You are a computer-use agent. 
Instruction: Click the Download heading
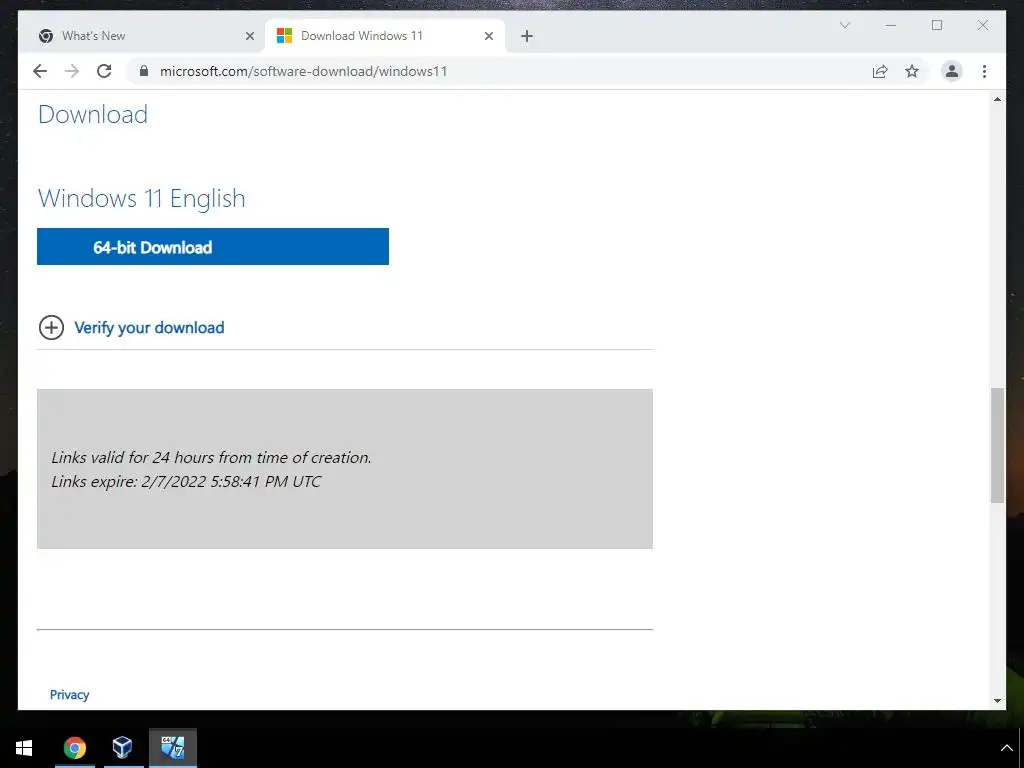(x=93, y=114)
